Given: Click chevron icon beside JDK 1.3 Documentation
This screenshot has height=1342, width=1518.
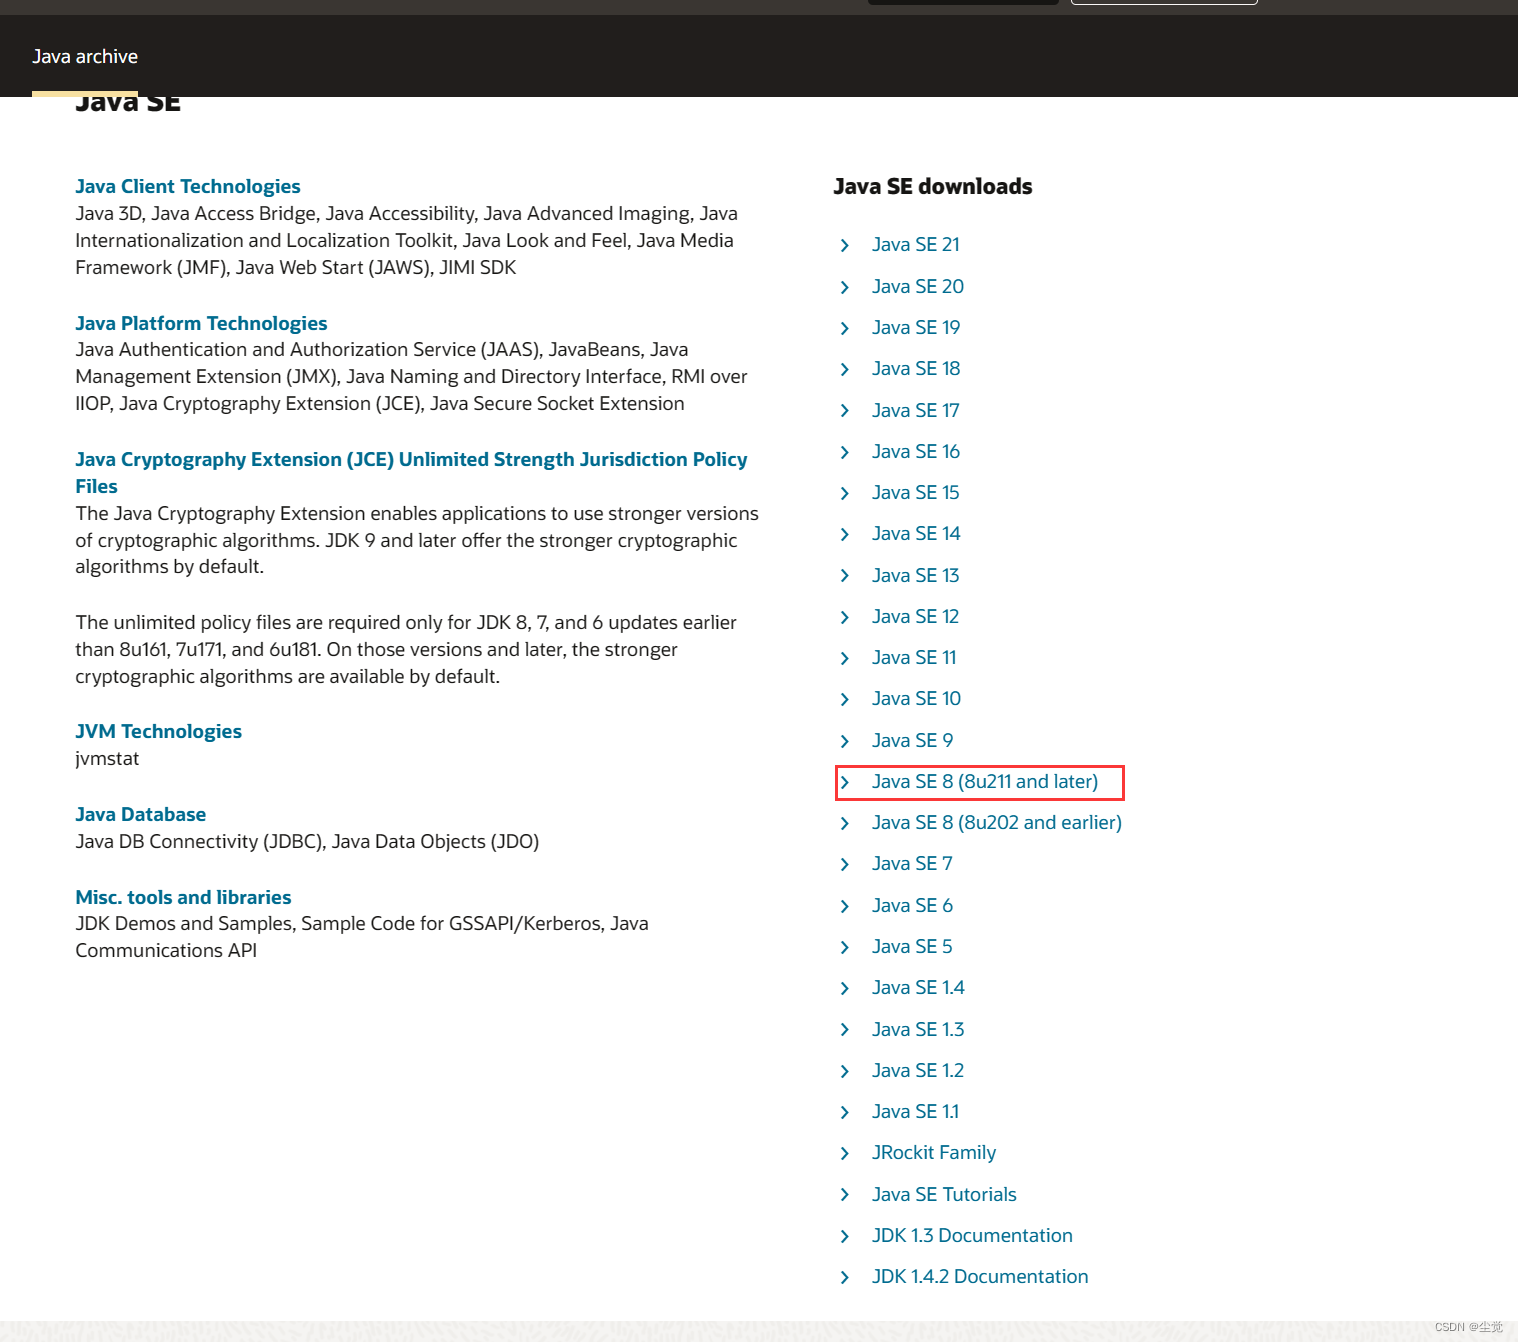Looking at the screenshot, I should click(845, 1236).
